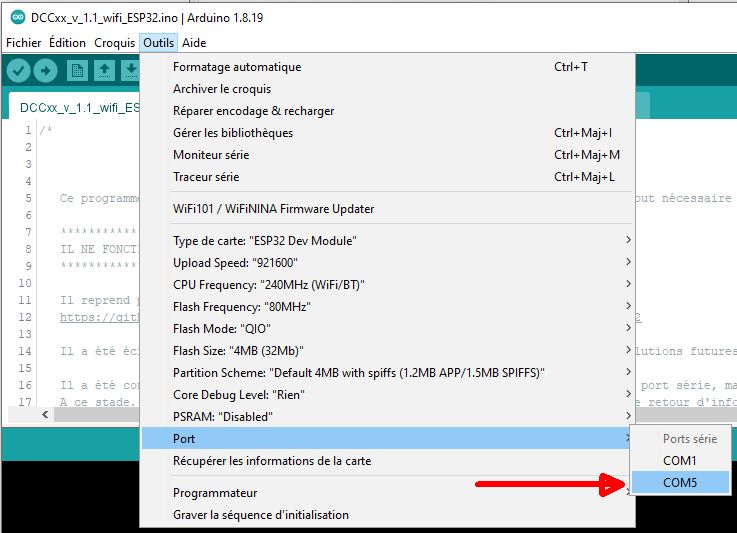Click the Open sketch up-arrow icon
This screenshot has height=533, width=737.
click(104, 71)
